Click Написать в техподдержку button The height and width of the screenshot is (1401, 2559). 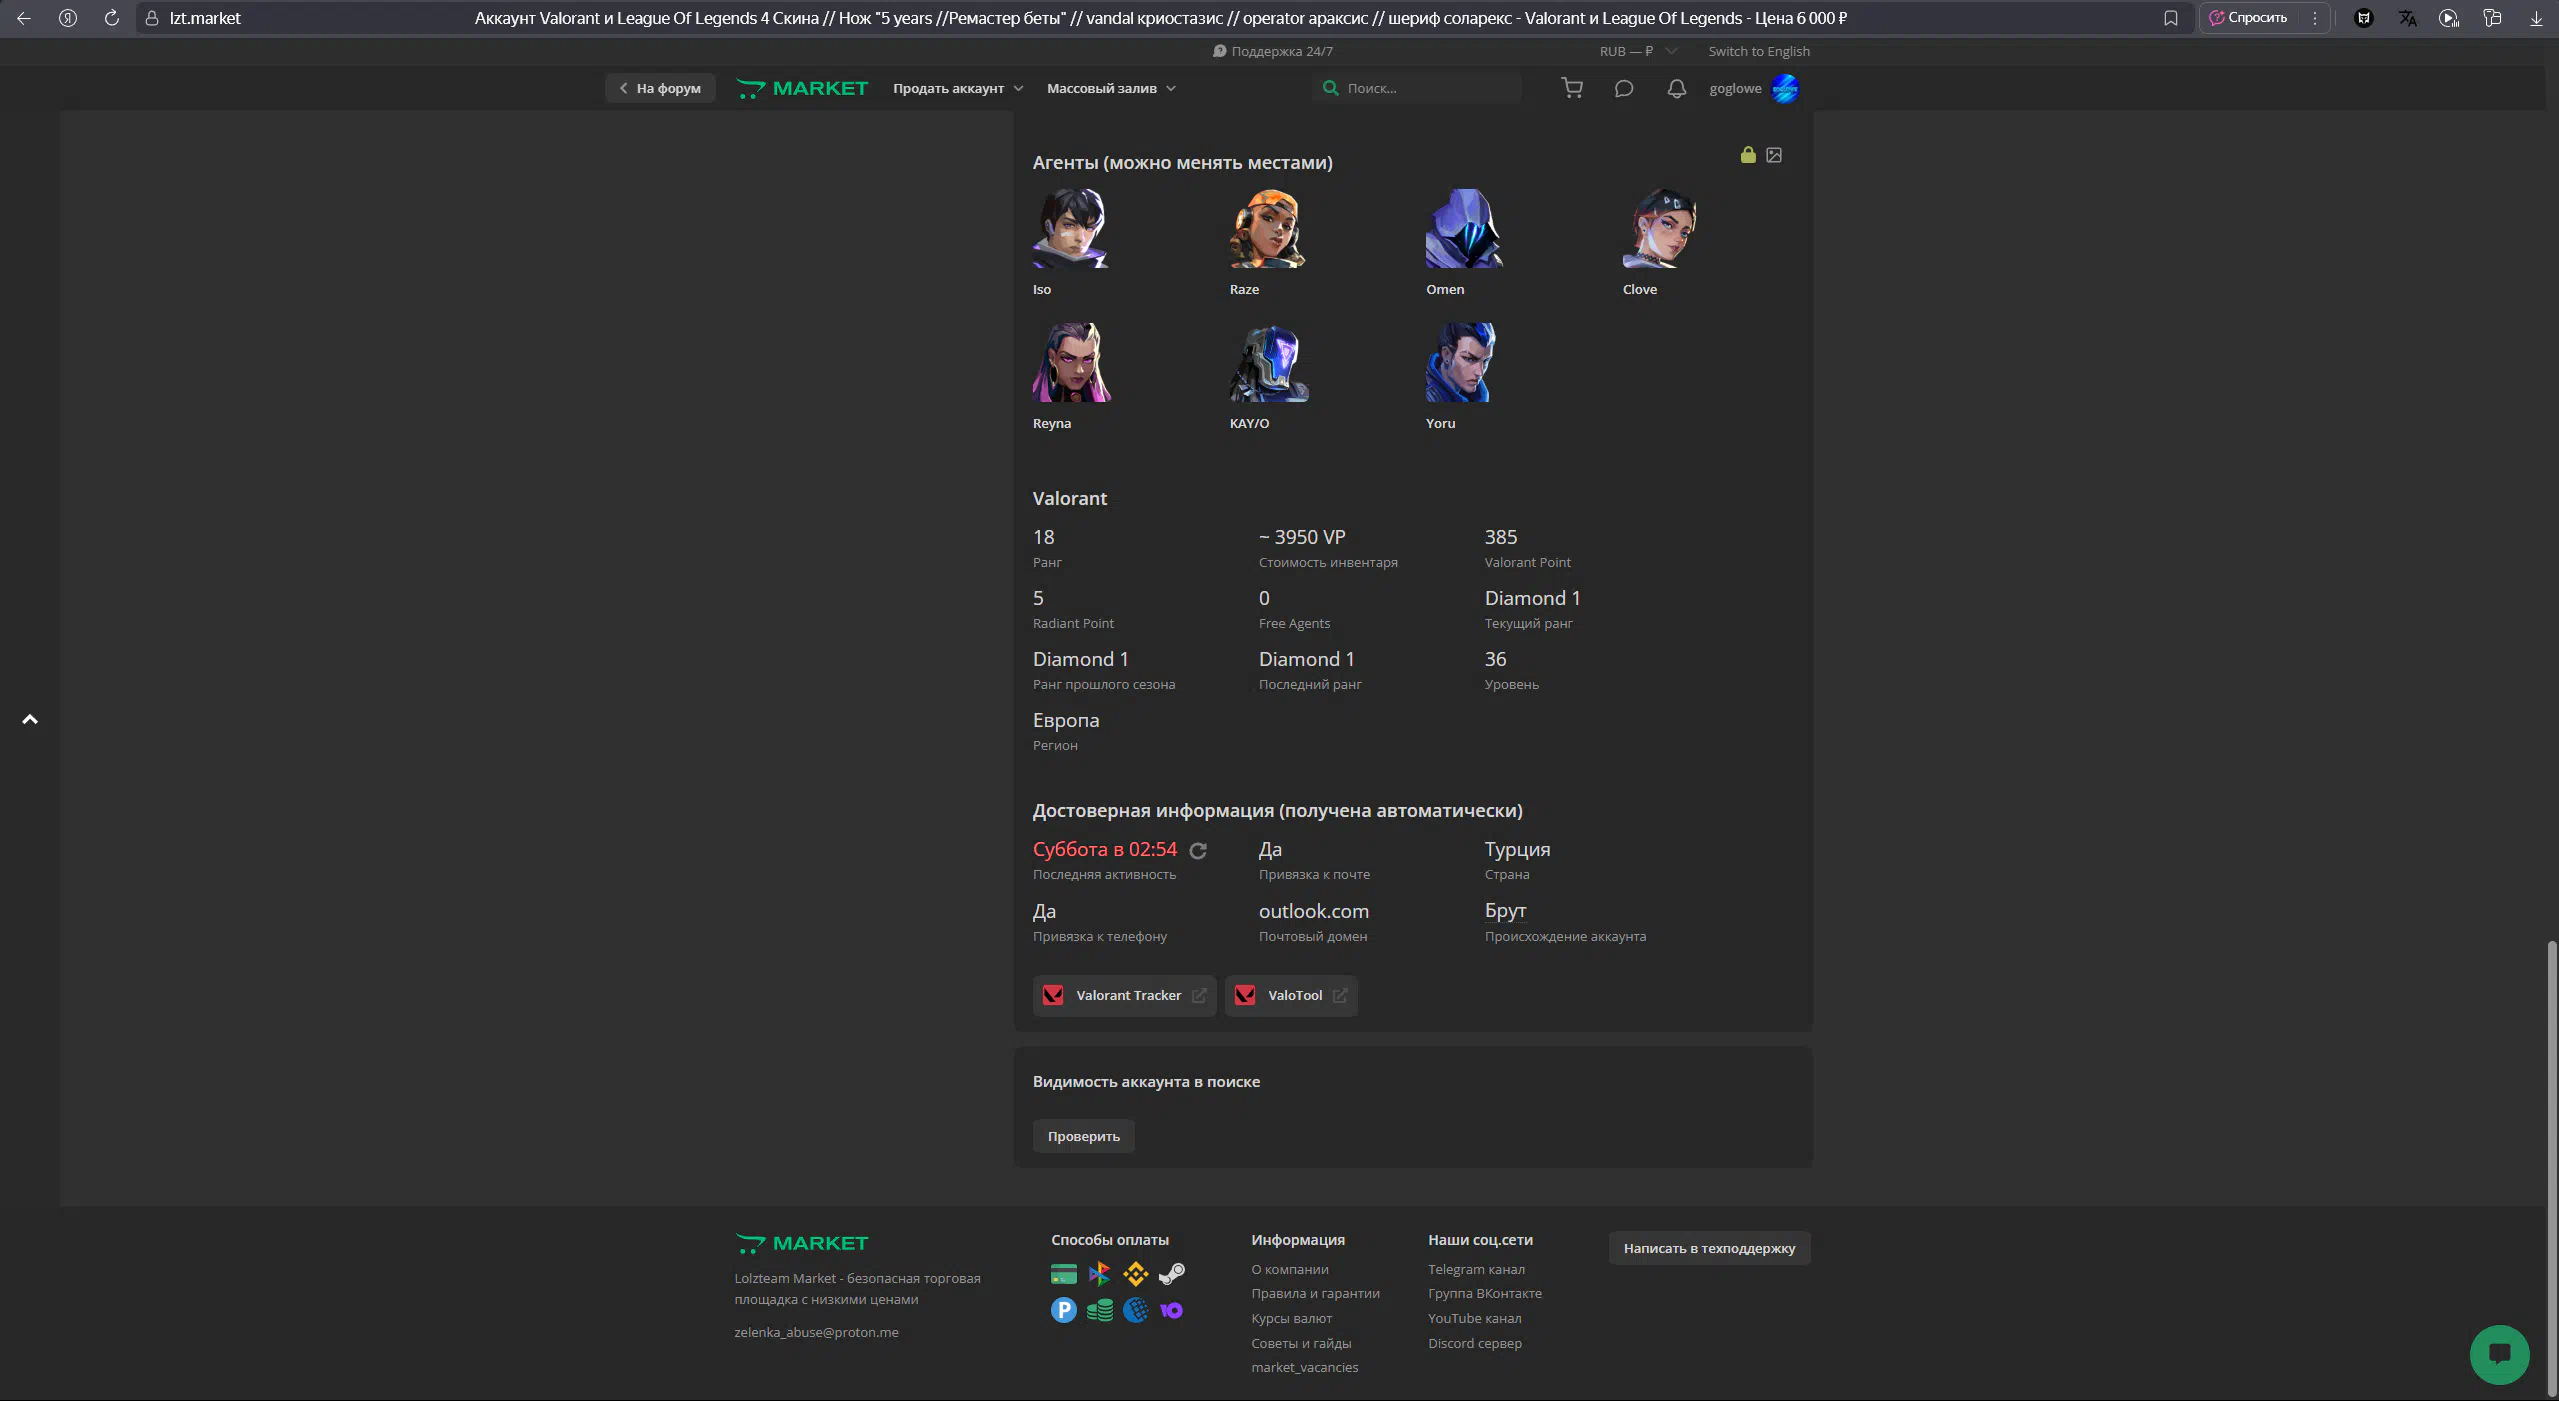[x=1709, y=1248]
